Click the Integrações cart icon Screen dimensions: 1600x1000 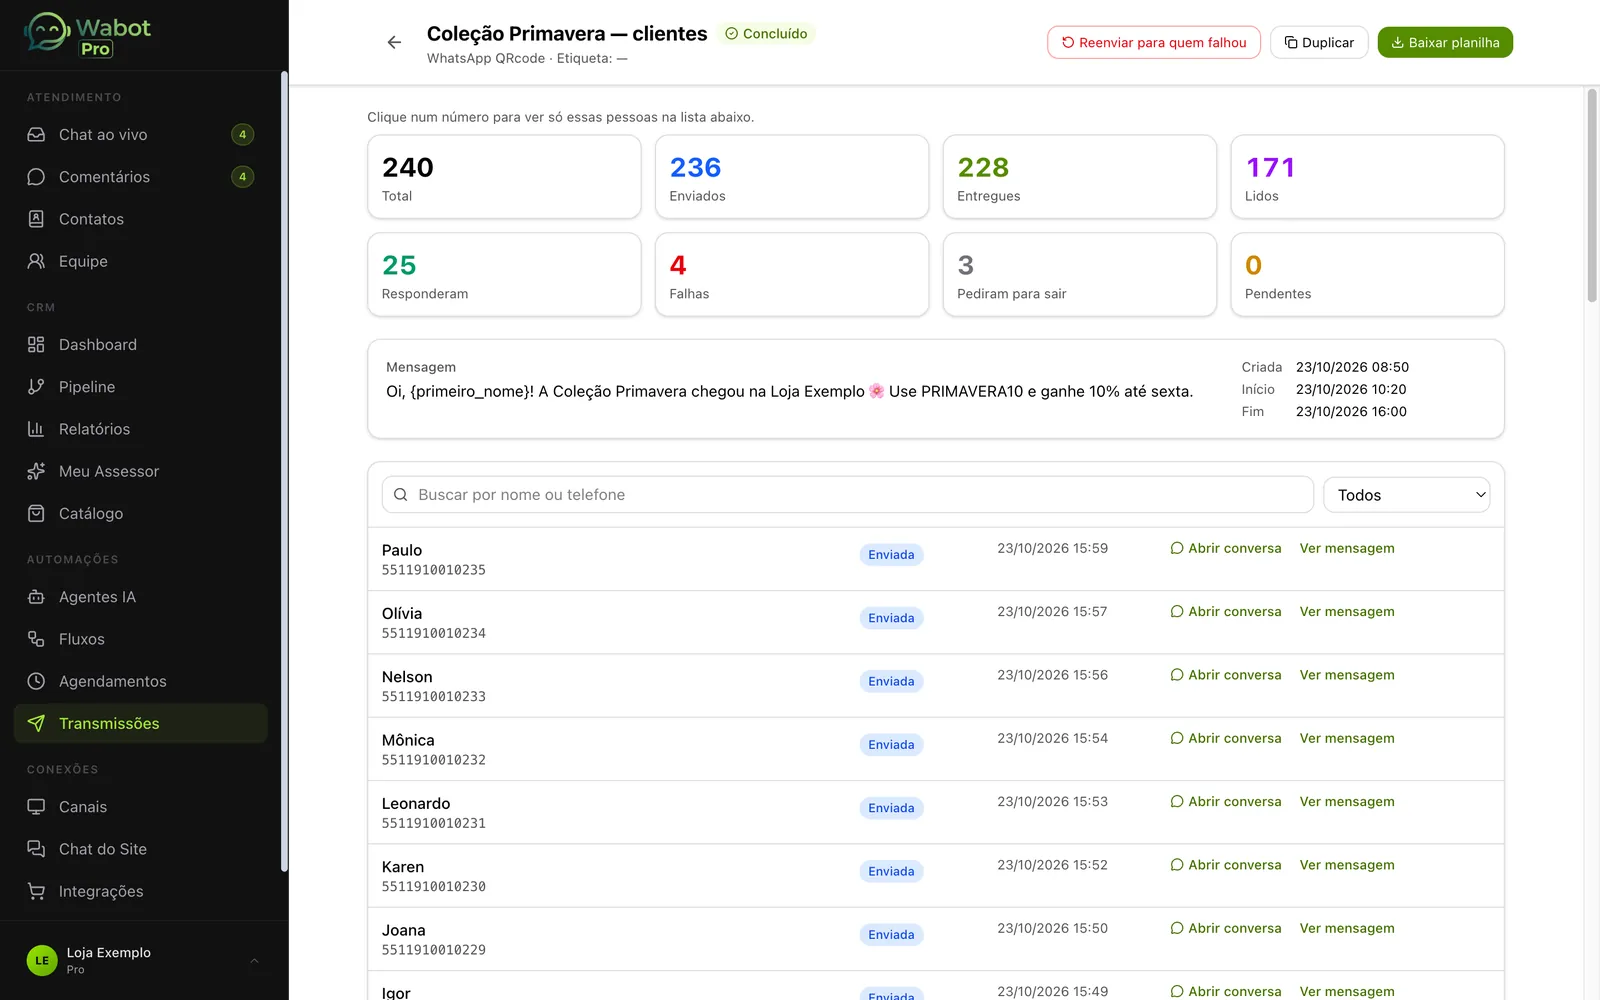click(x=36, y=891)
